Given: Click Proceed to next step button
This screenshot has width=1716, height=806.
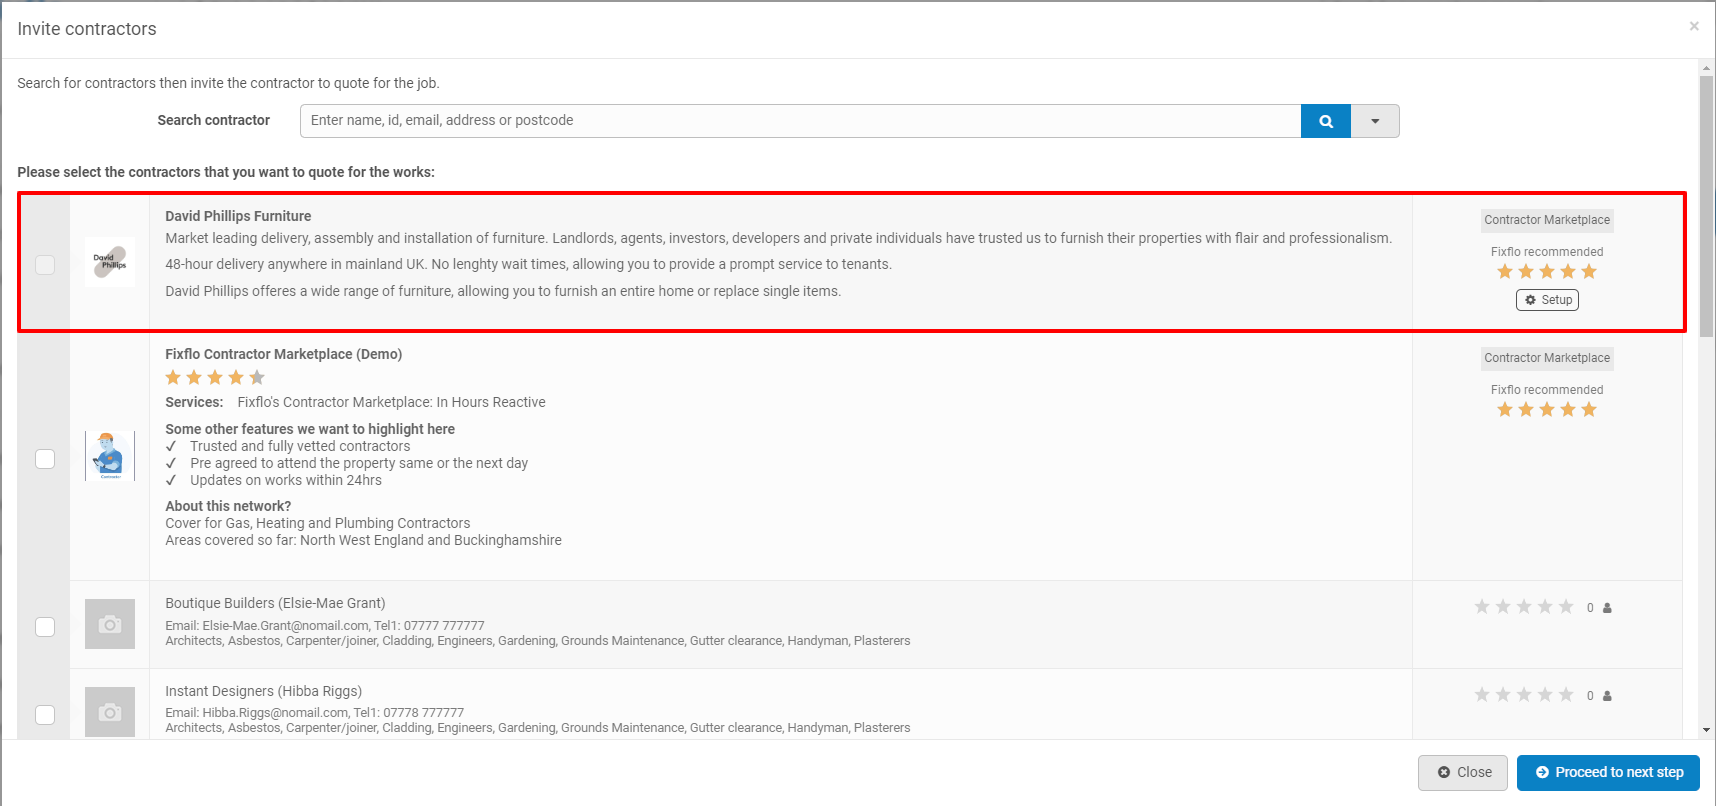Looking at the screenshot, I should click(x=1608, y=773).
